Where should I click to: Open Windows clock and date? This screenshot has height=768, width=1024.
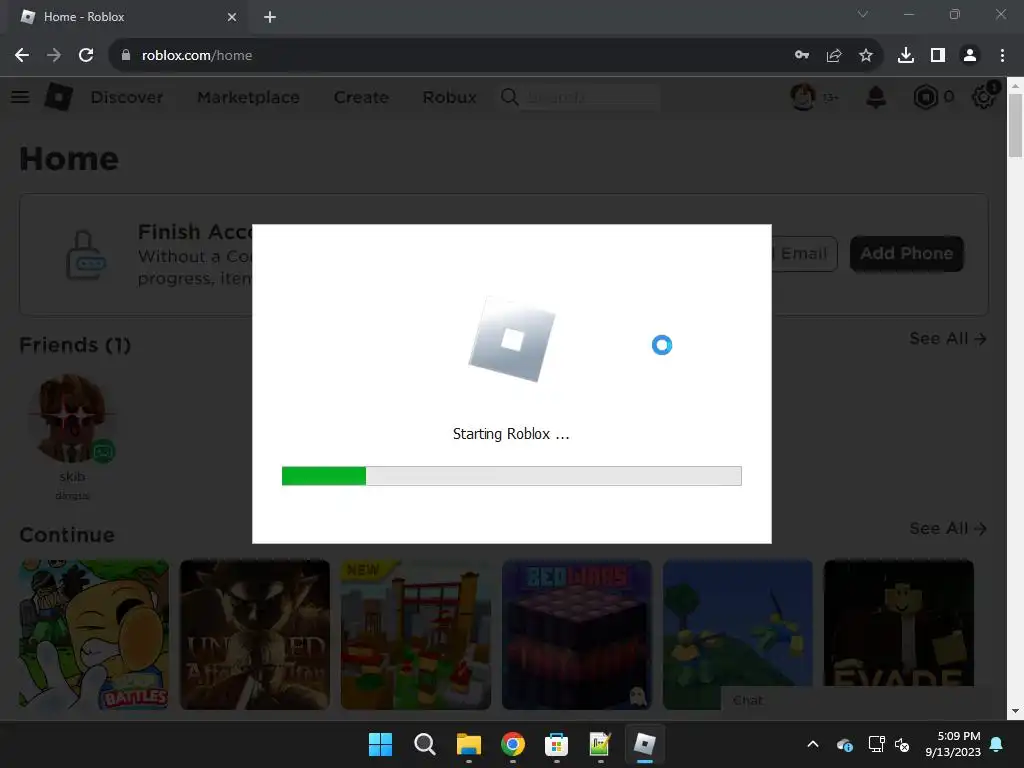click(x=953, y=744)
